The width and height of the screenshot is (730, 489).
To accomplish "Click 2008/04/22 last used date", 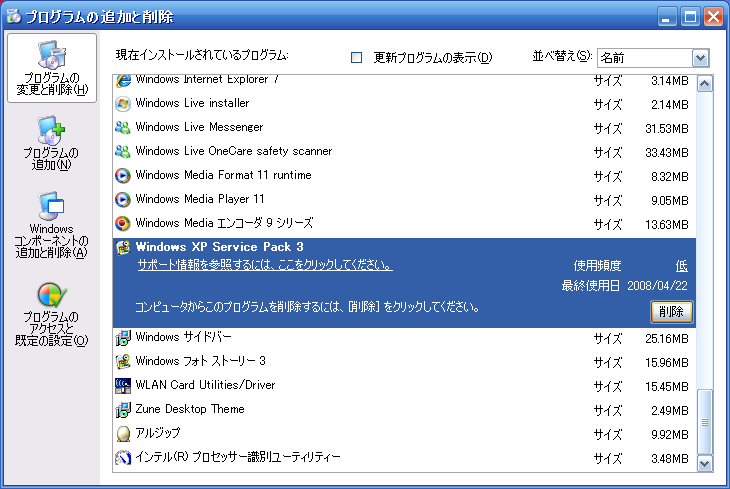I will click(x=657, y=285).
